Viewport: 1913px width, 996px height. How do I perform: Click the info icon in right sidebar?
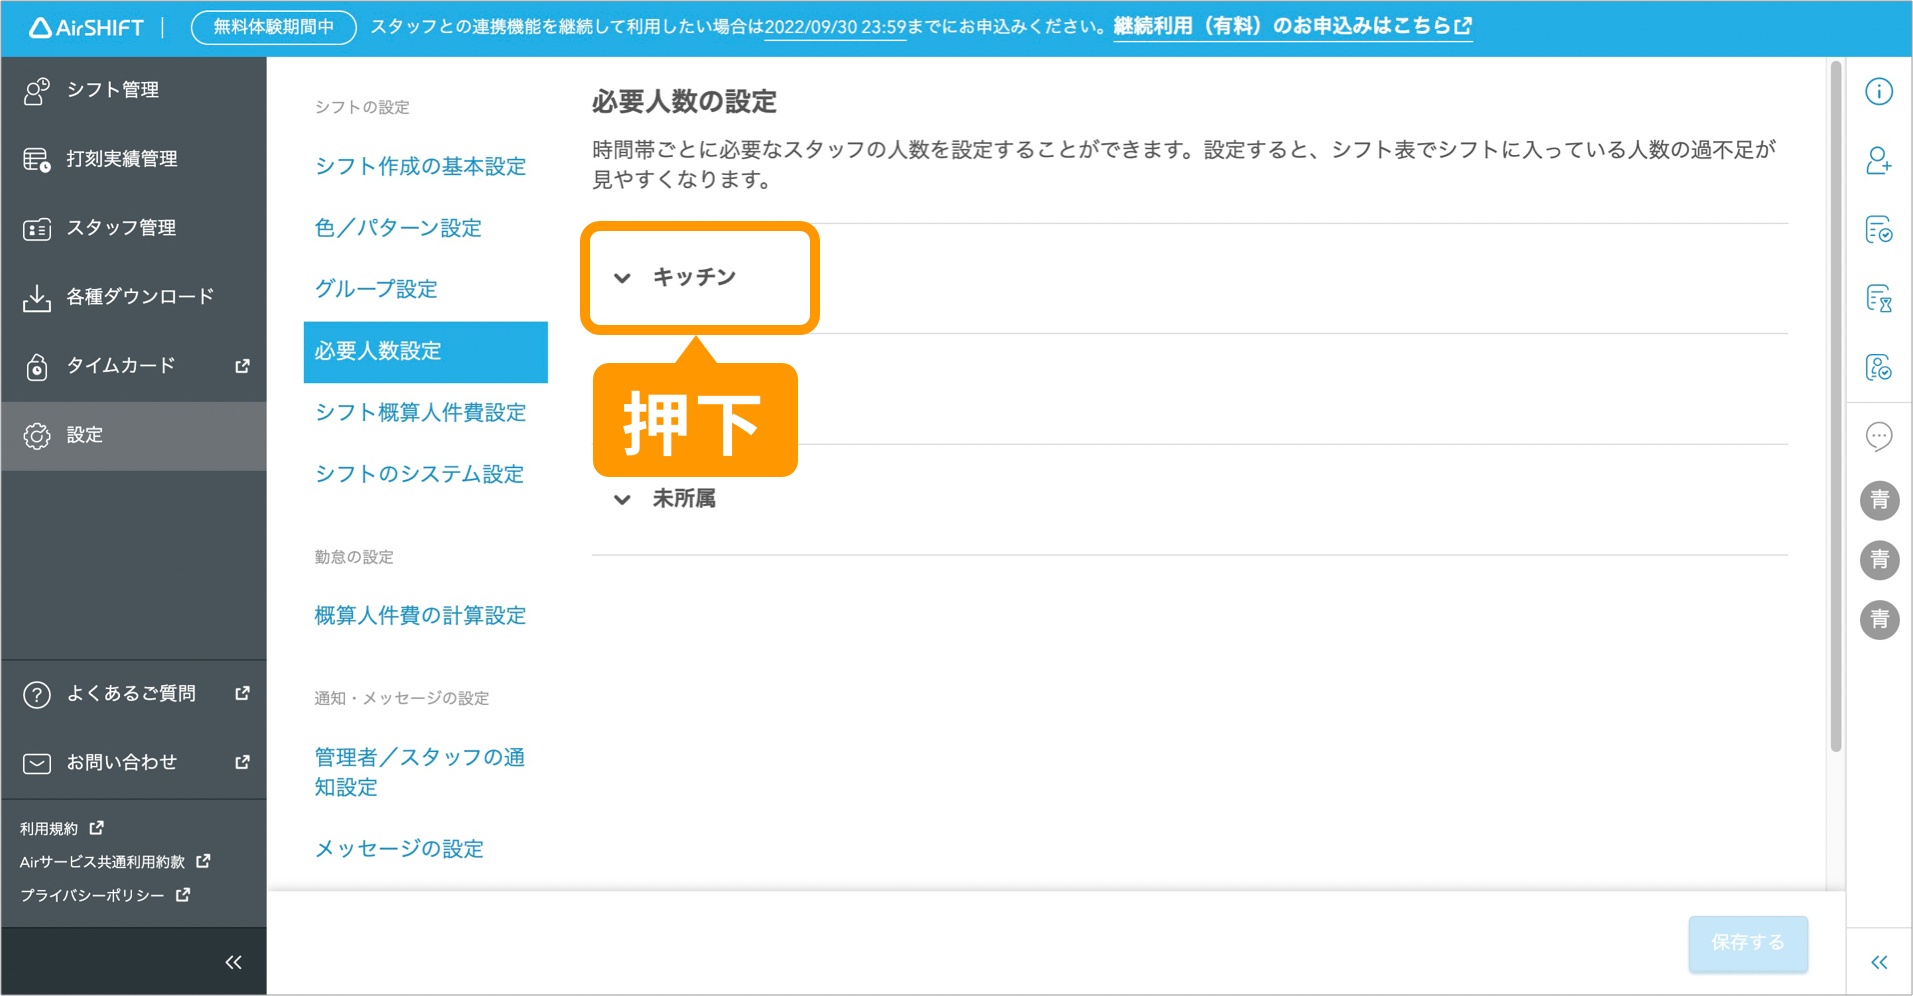(1878, 91)
